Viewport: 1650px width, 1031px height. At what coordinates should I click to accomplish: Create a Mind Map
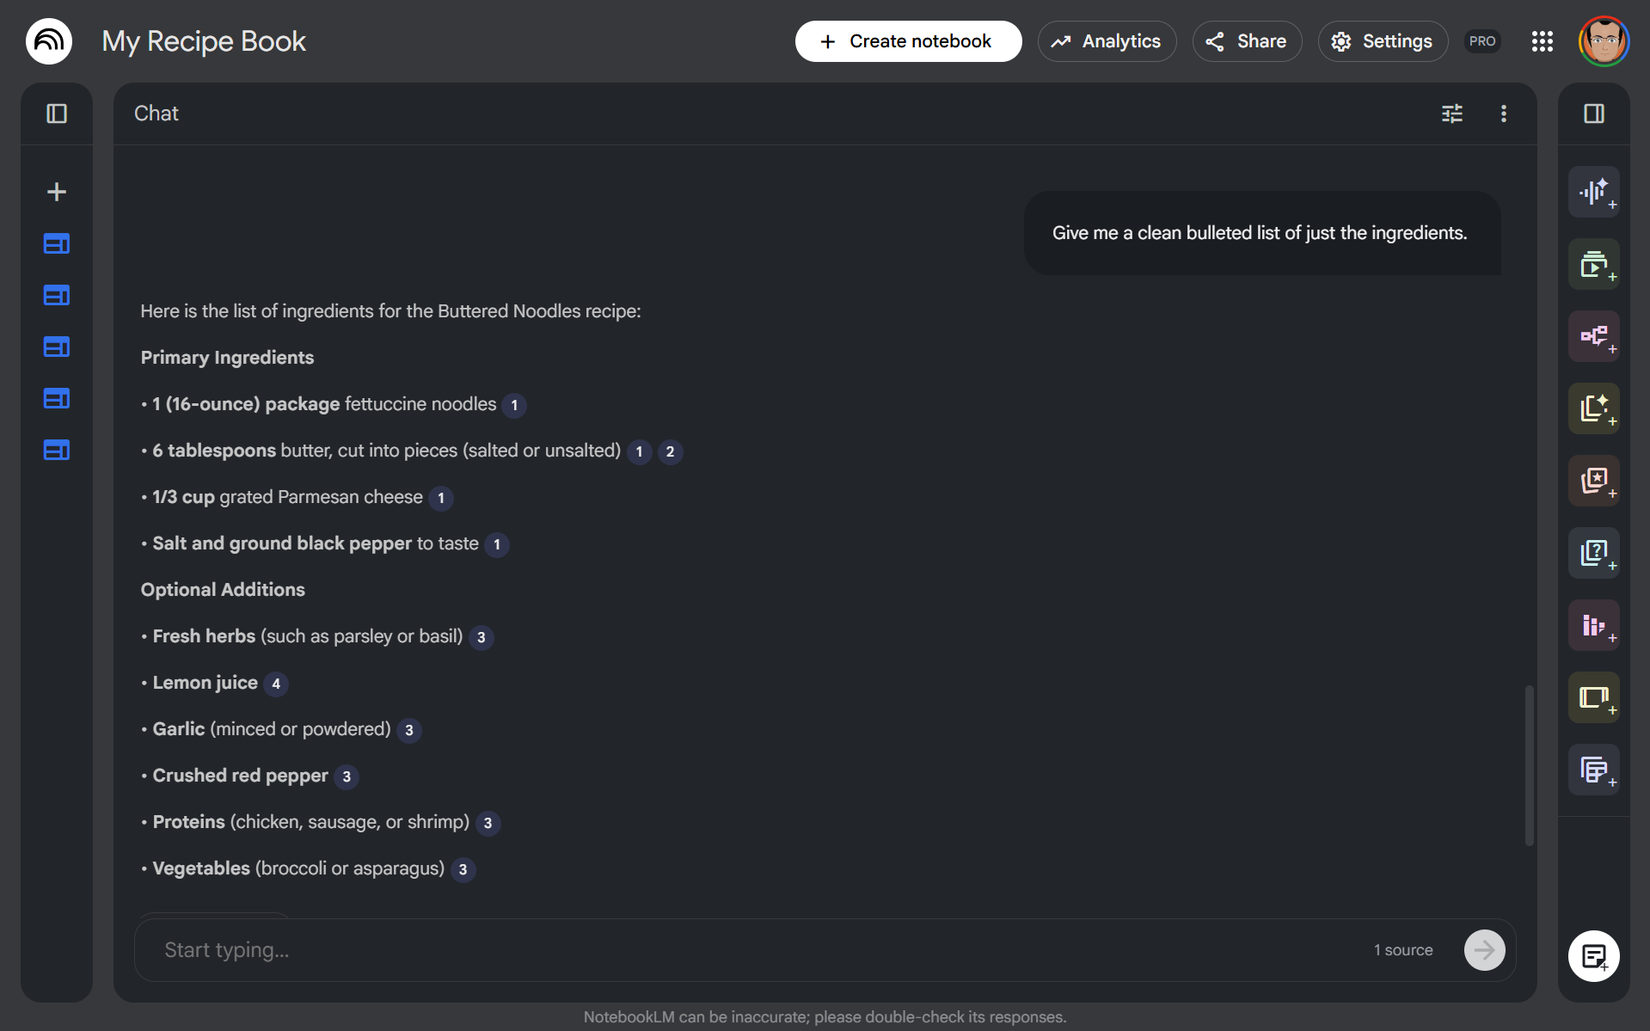tap(1594, 336)
